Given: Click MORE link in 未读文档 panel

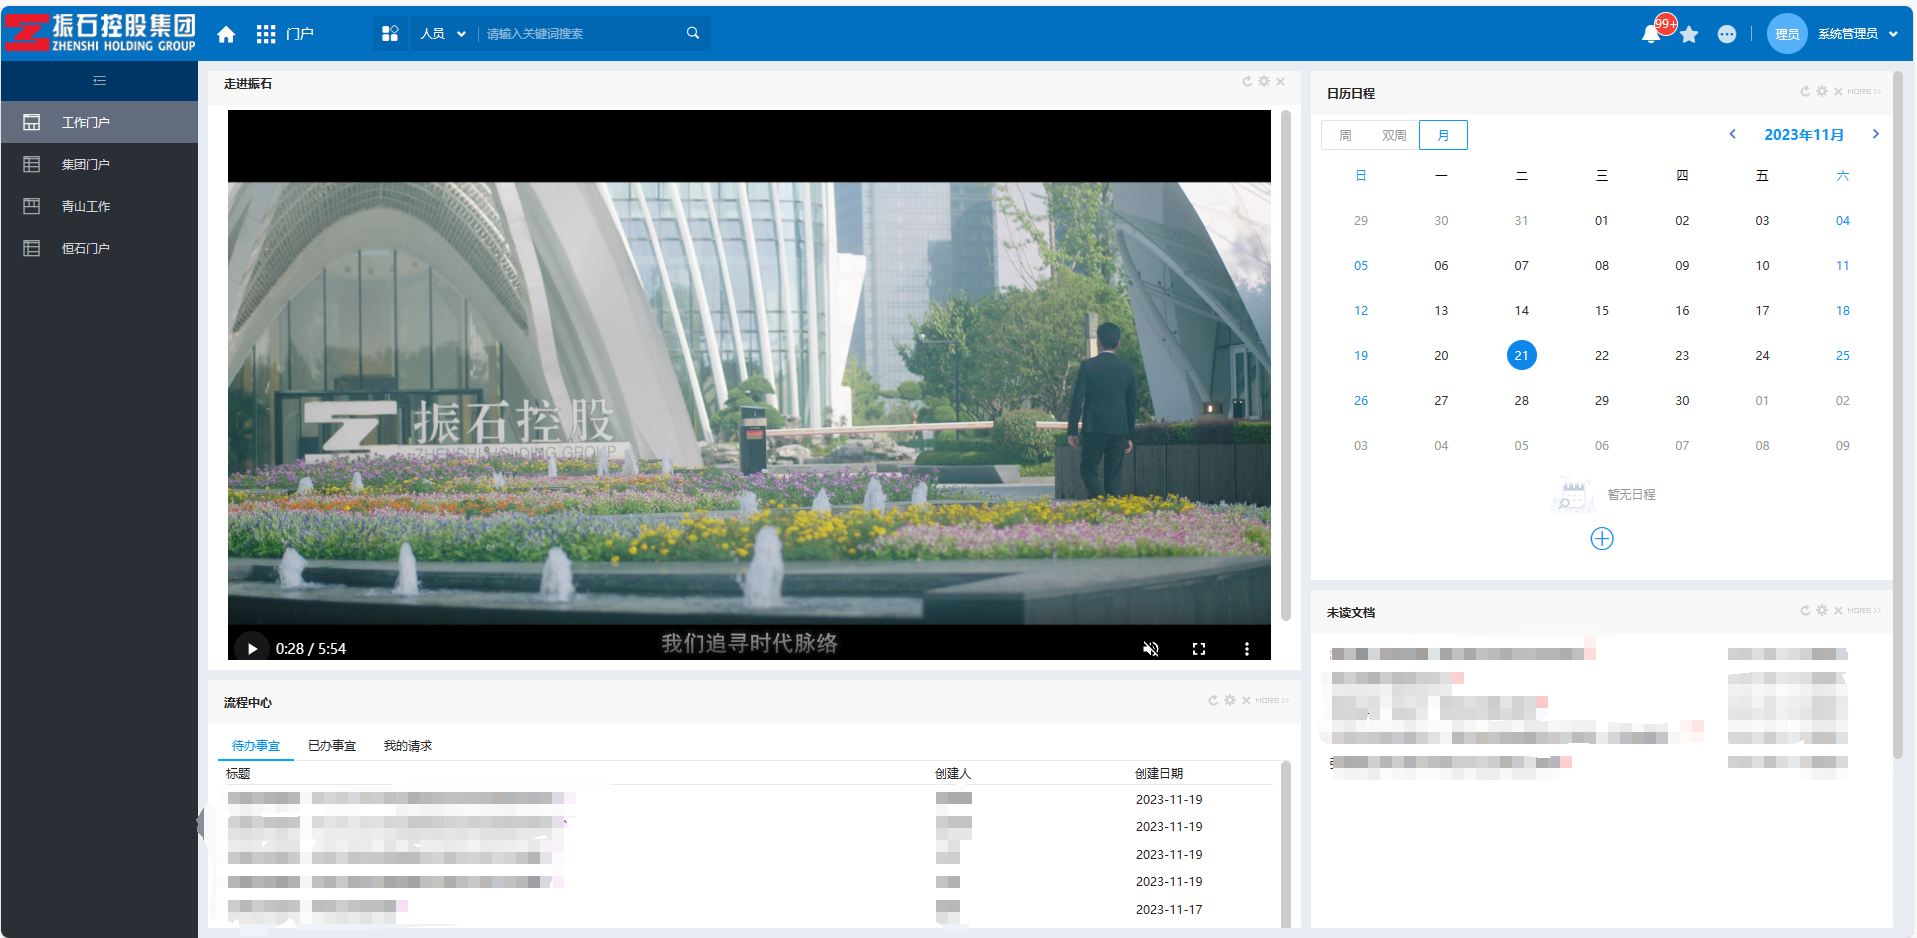Looking at the screenshot, I should 1864,611.
